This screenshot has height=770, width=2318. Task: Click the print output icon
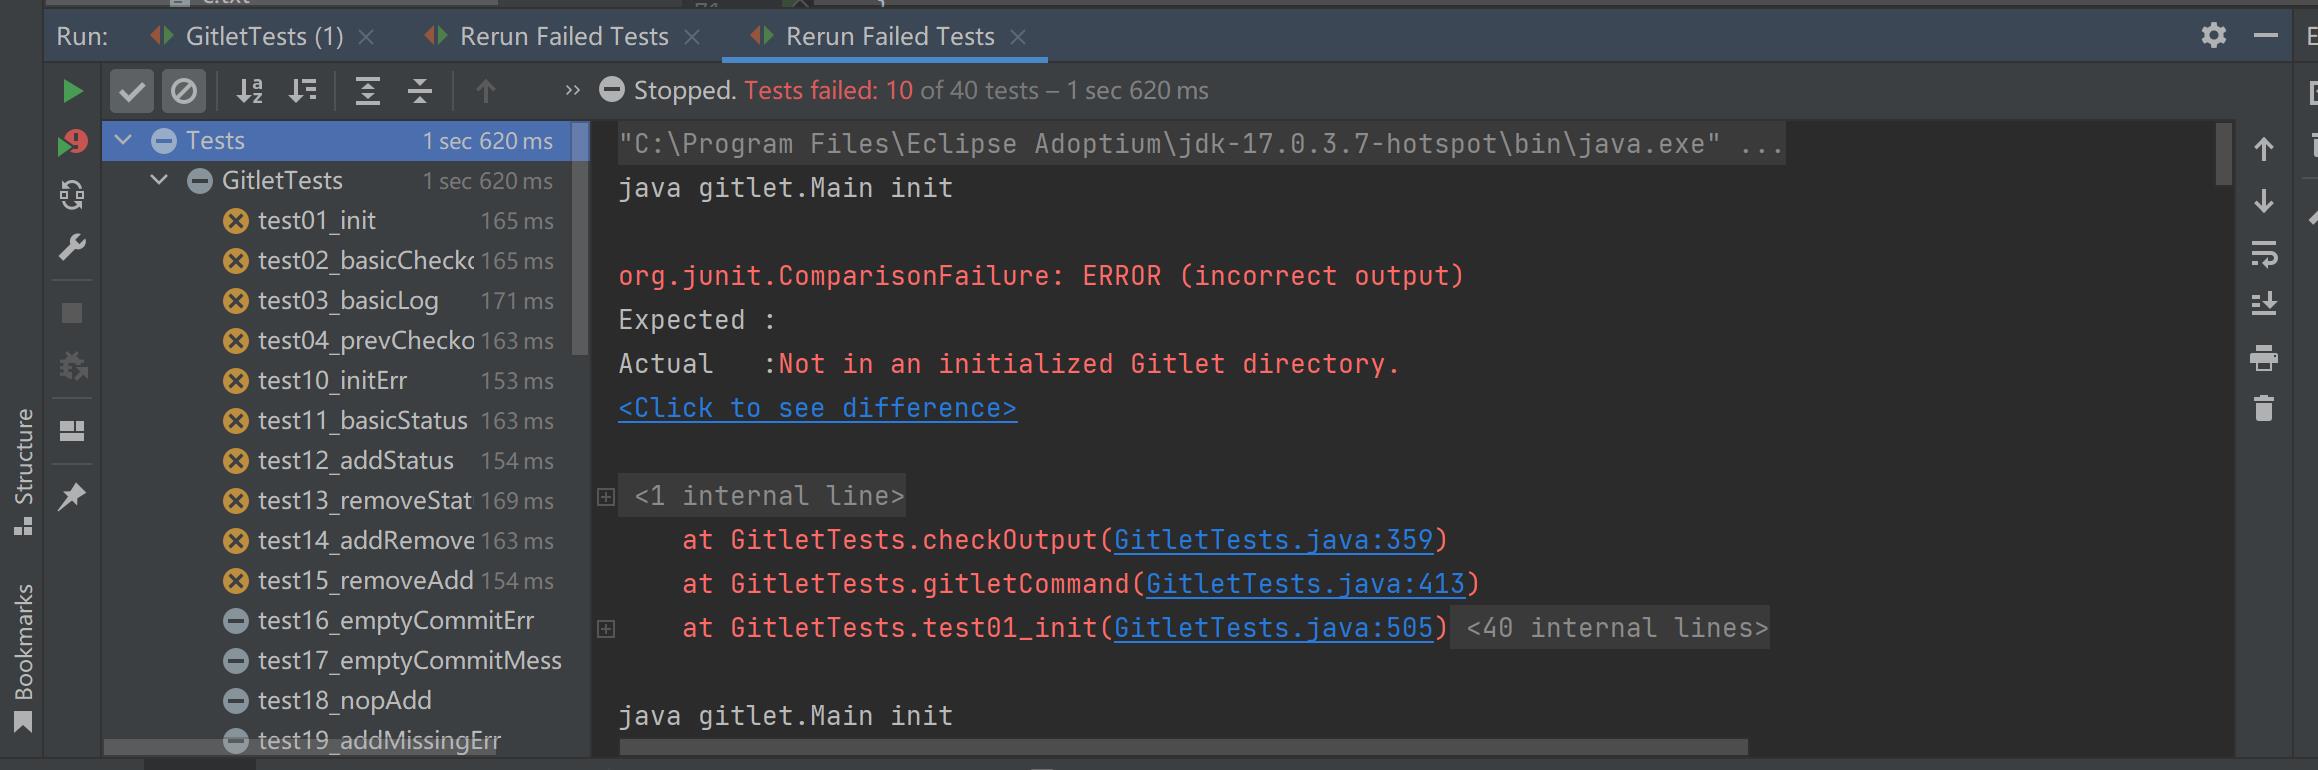pyautogui.click(x=2264, y=358)
